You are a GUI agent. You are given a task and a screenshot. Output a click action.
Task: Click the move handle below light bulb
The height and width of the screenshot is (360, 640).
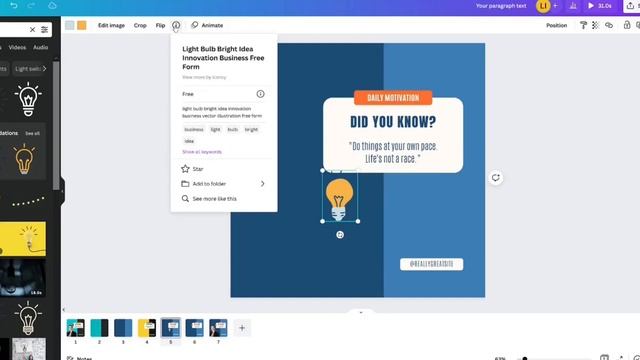tap(340, 235)
